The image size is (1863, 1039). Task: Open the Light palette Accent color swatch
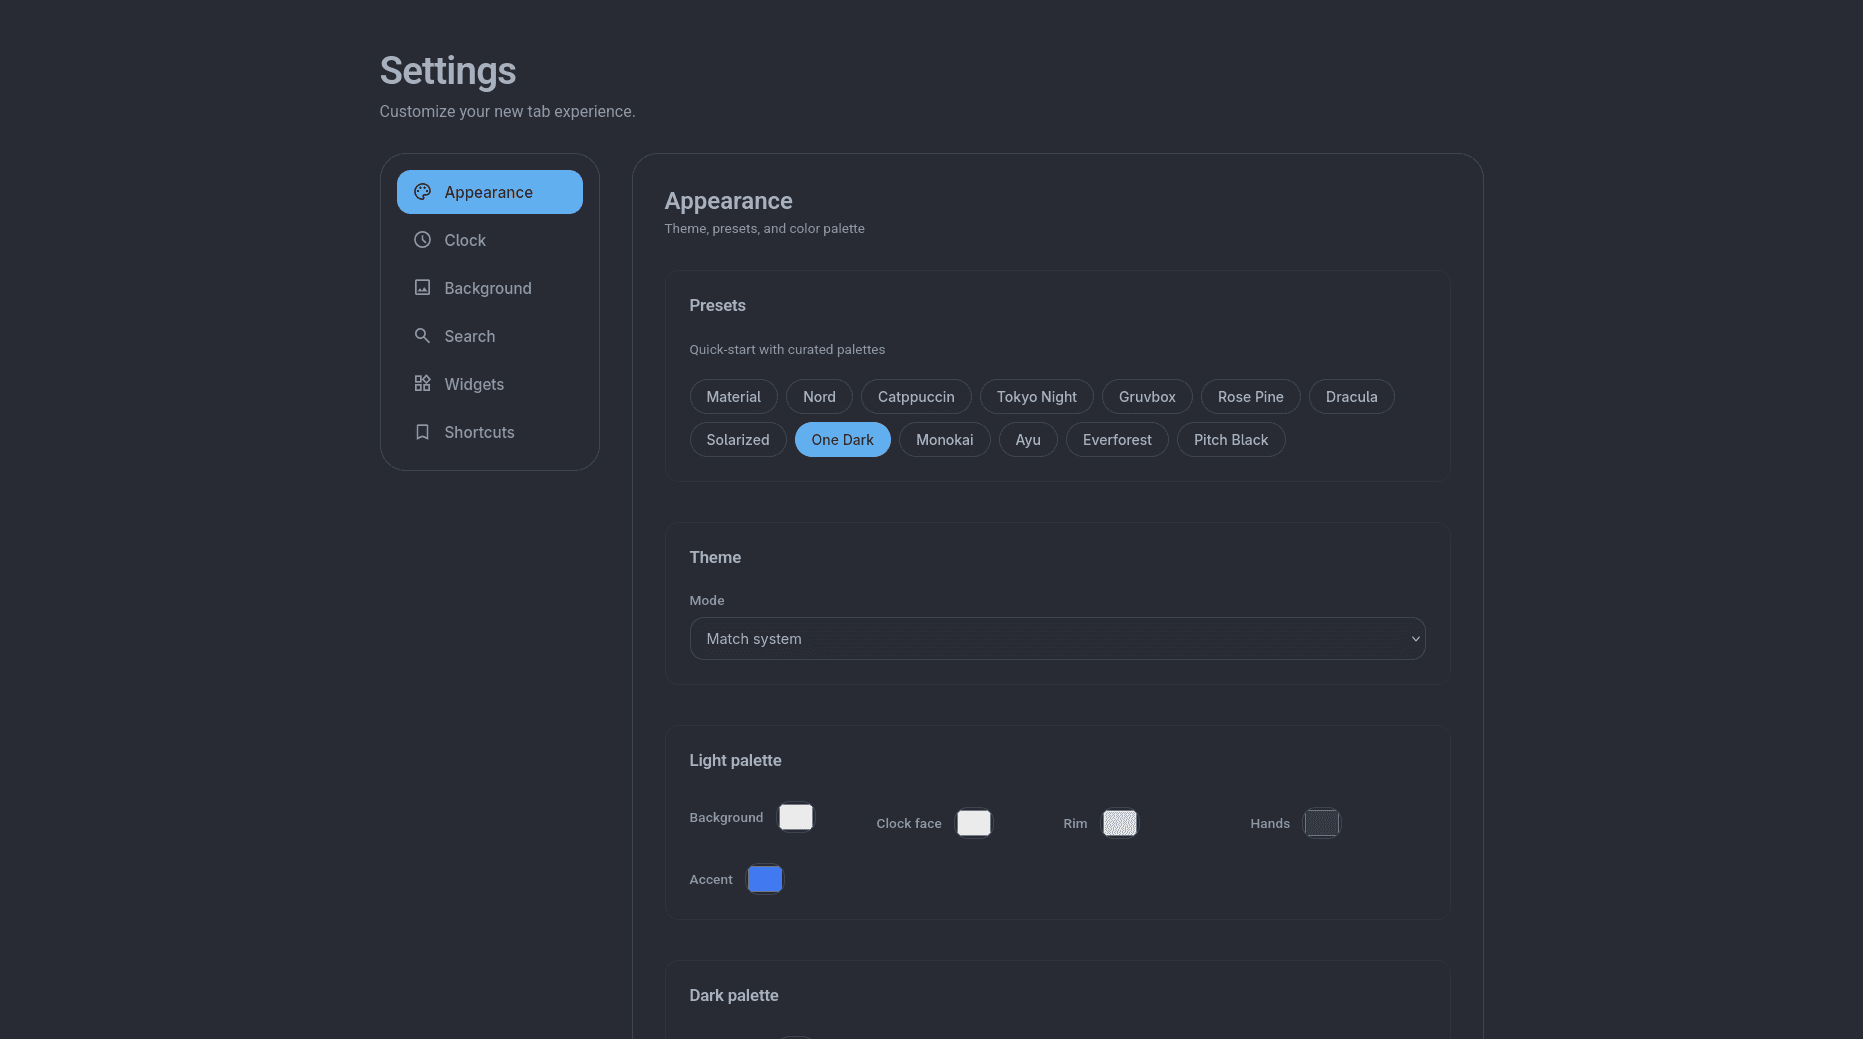(x=765, y=879)
